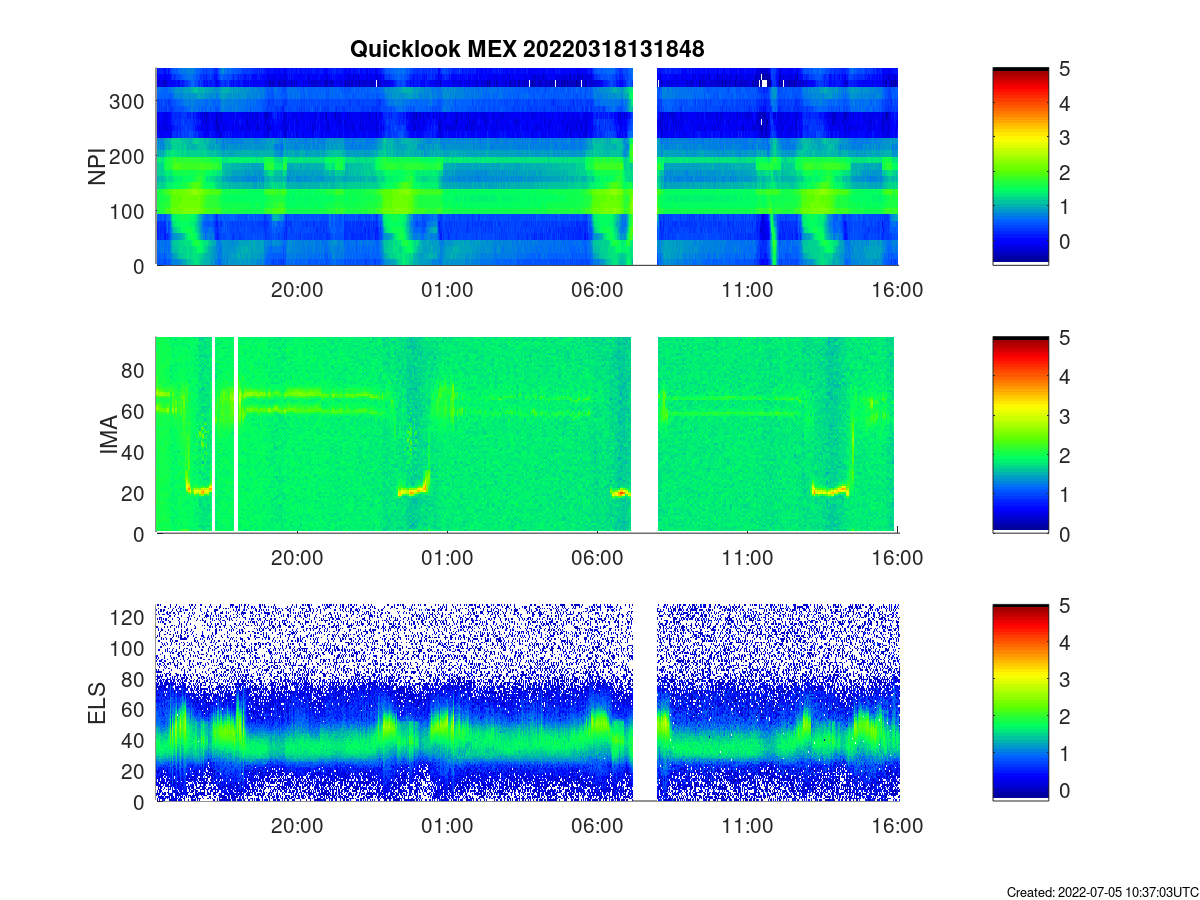Click the NPI spectrogram plot
Viewport: 1200px width, 900px height.
(x=527, y=167)
